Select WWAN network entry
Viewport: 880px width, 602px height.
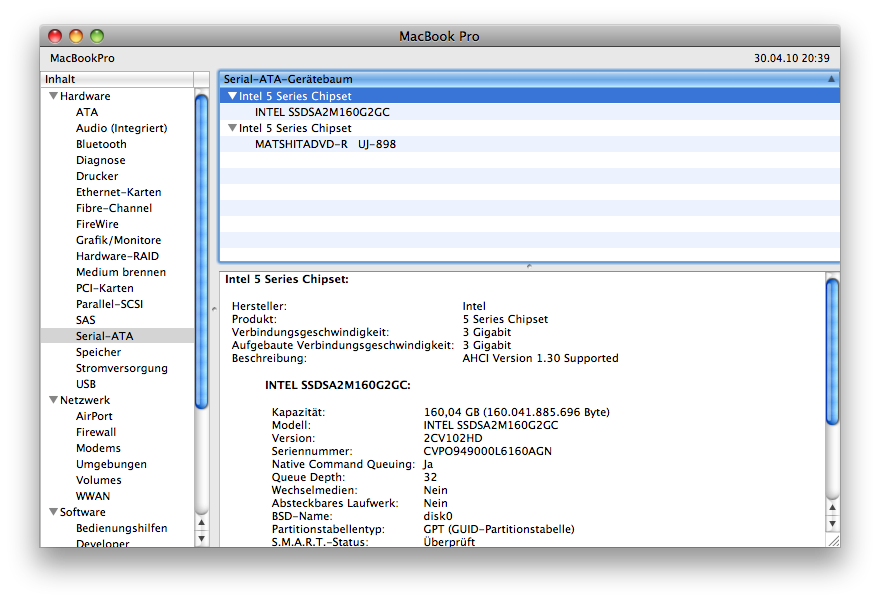[x=93, y=496]
